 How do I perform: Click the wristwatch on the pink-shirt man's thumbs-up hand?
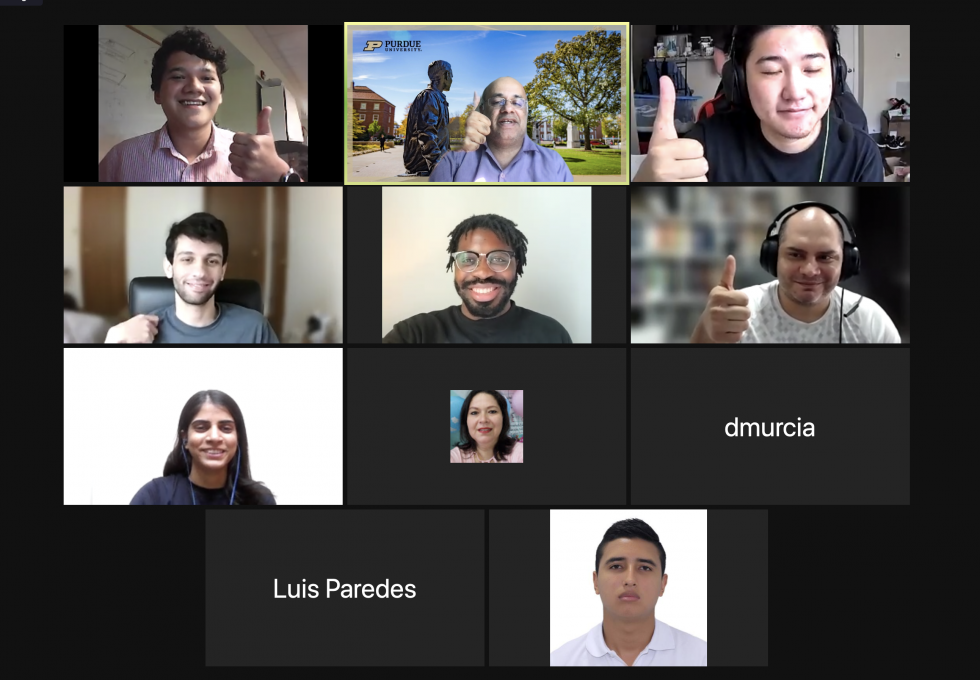tap(291, 177)
